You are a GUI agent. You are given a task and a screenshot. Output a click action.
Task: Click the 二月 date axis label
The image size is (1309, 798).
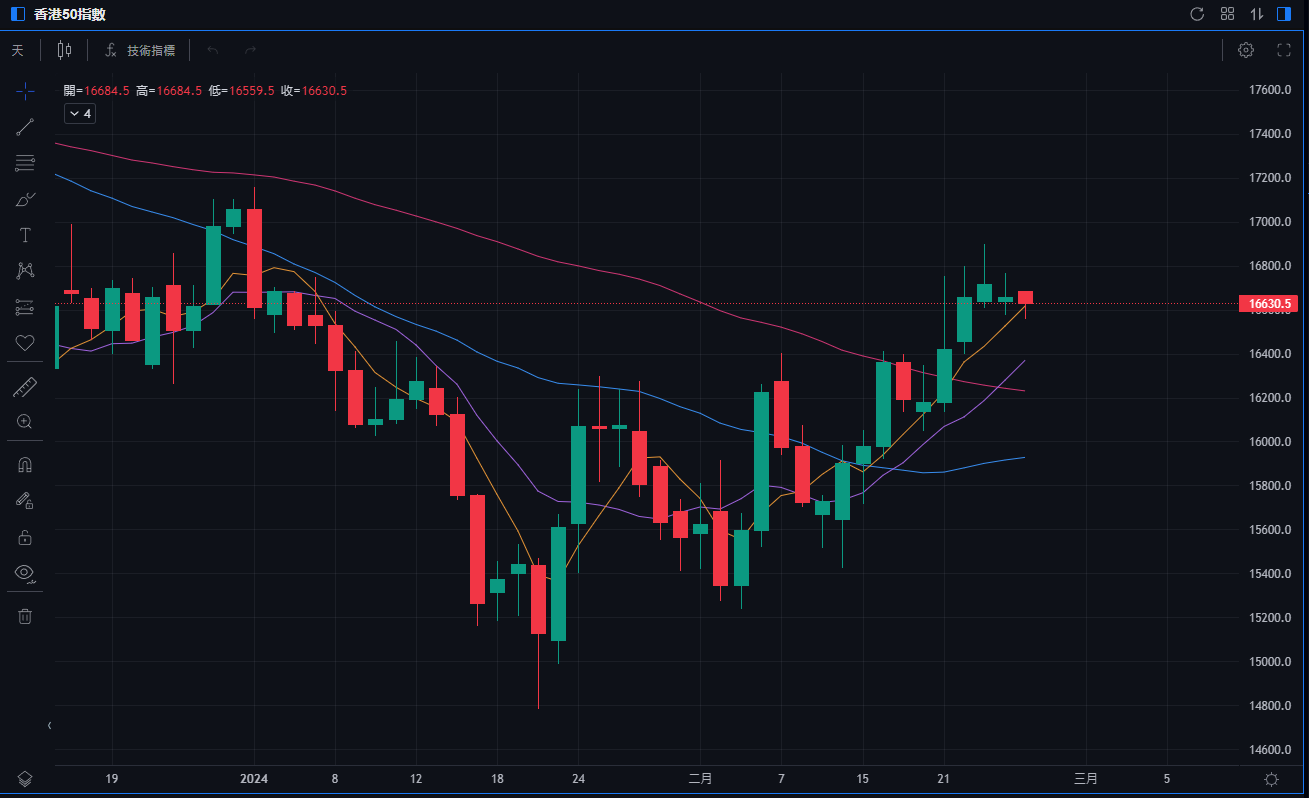700,779
